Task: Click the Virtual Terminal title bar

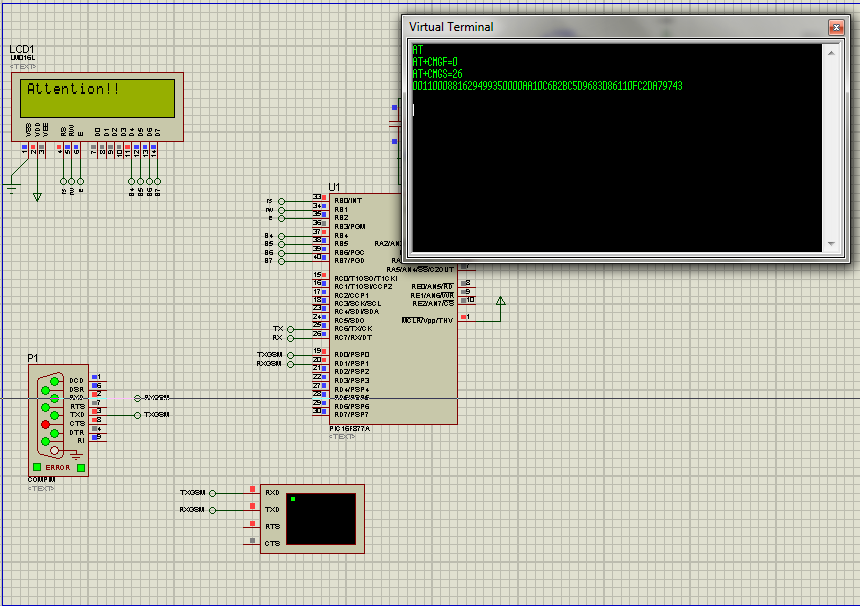Action: click(x=600, y=27)
